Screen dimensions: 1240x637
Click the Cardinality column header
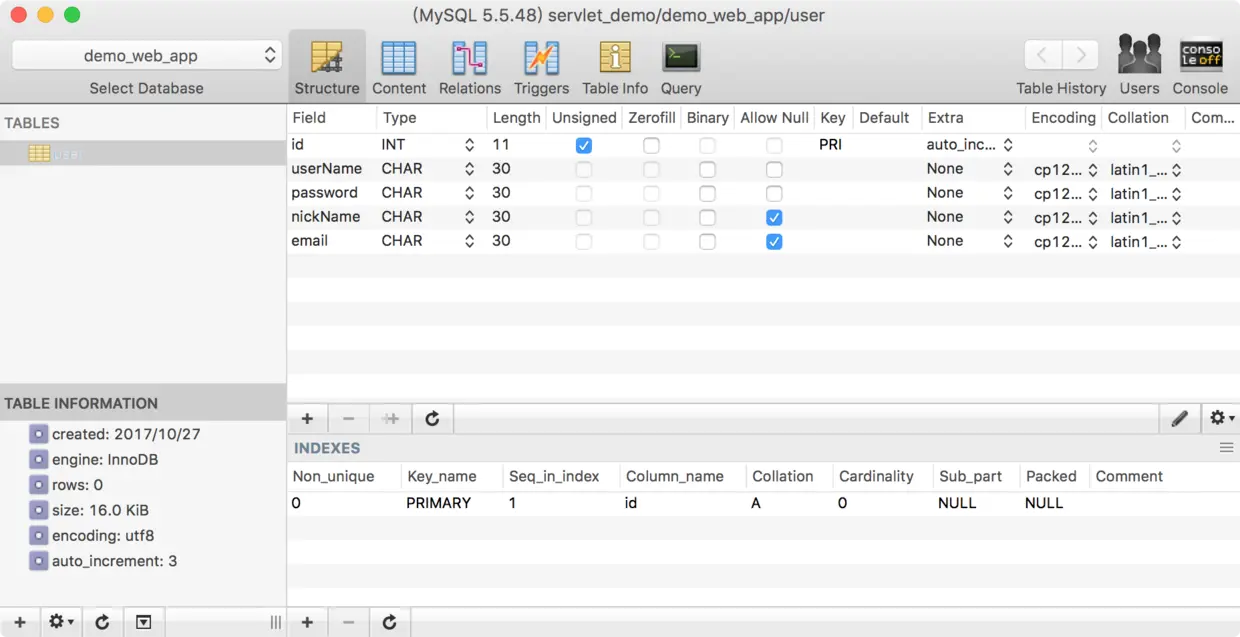[882, 477]
